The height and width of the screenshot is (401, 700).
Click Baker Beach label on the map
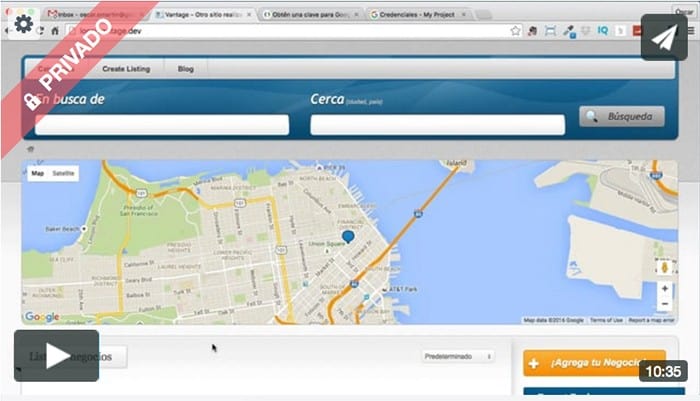[x=62, y=229]
